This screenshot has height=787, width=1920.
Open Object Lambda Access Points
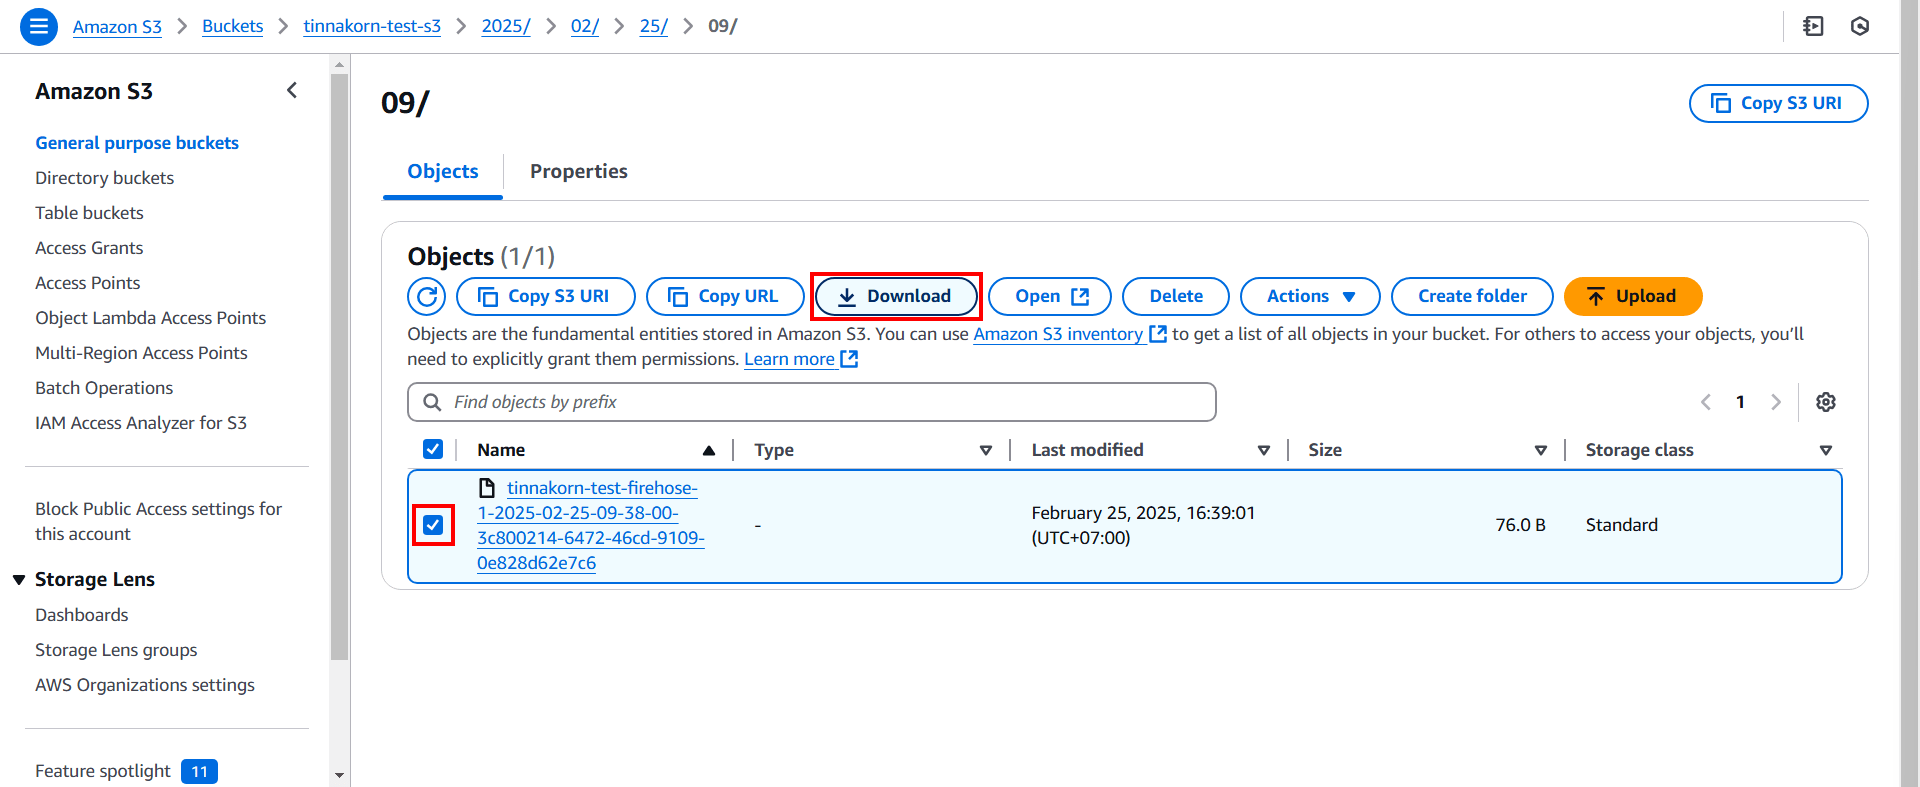point(151,318)
